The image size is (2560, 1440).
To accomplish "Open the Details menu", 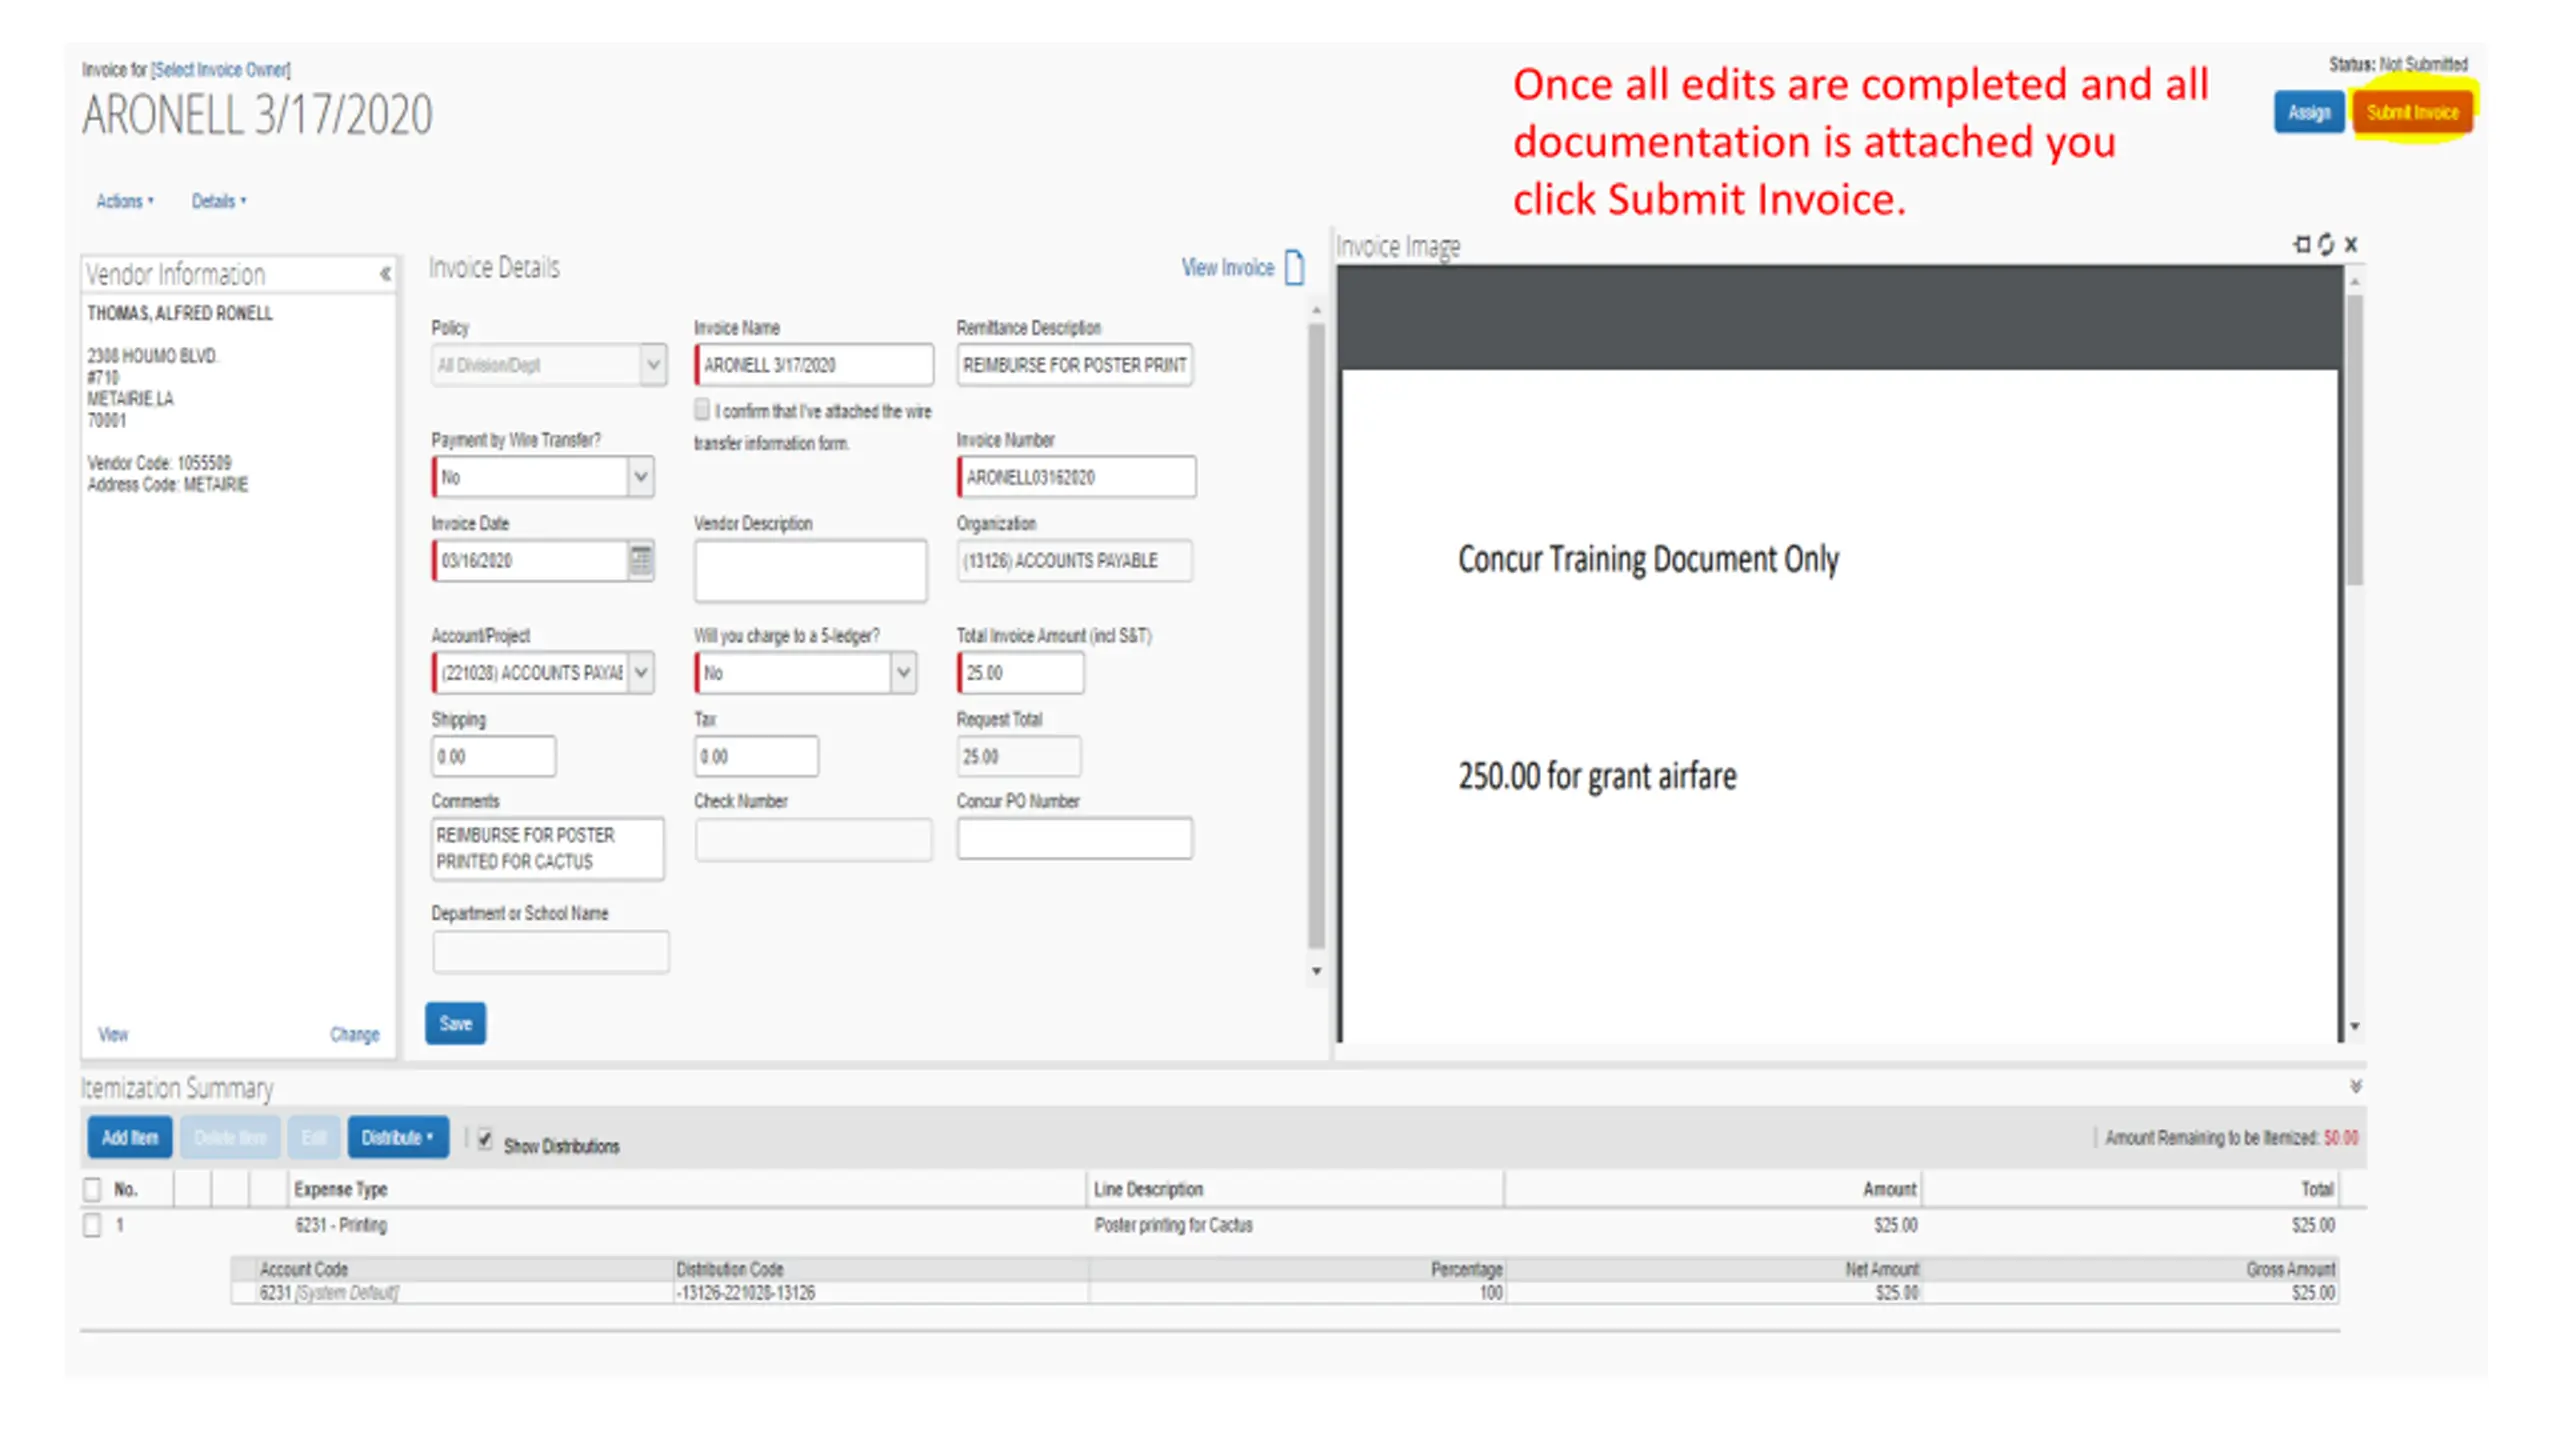I will tap(219, 201).
